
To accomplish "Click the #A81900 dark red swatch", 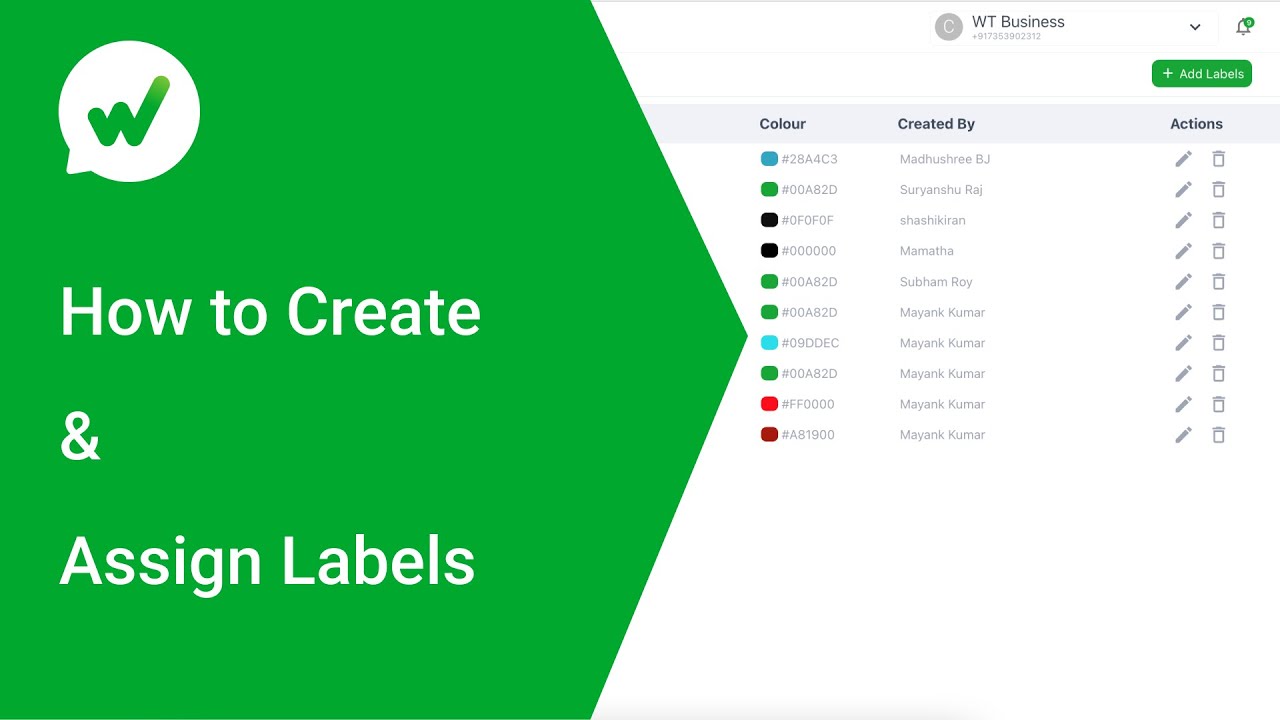I will point(769,435).
